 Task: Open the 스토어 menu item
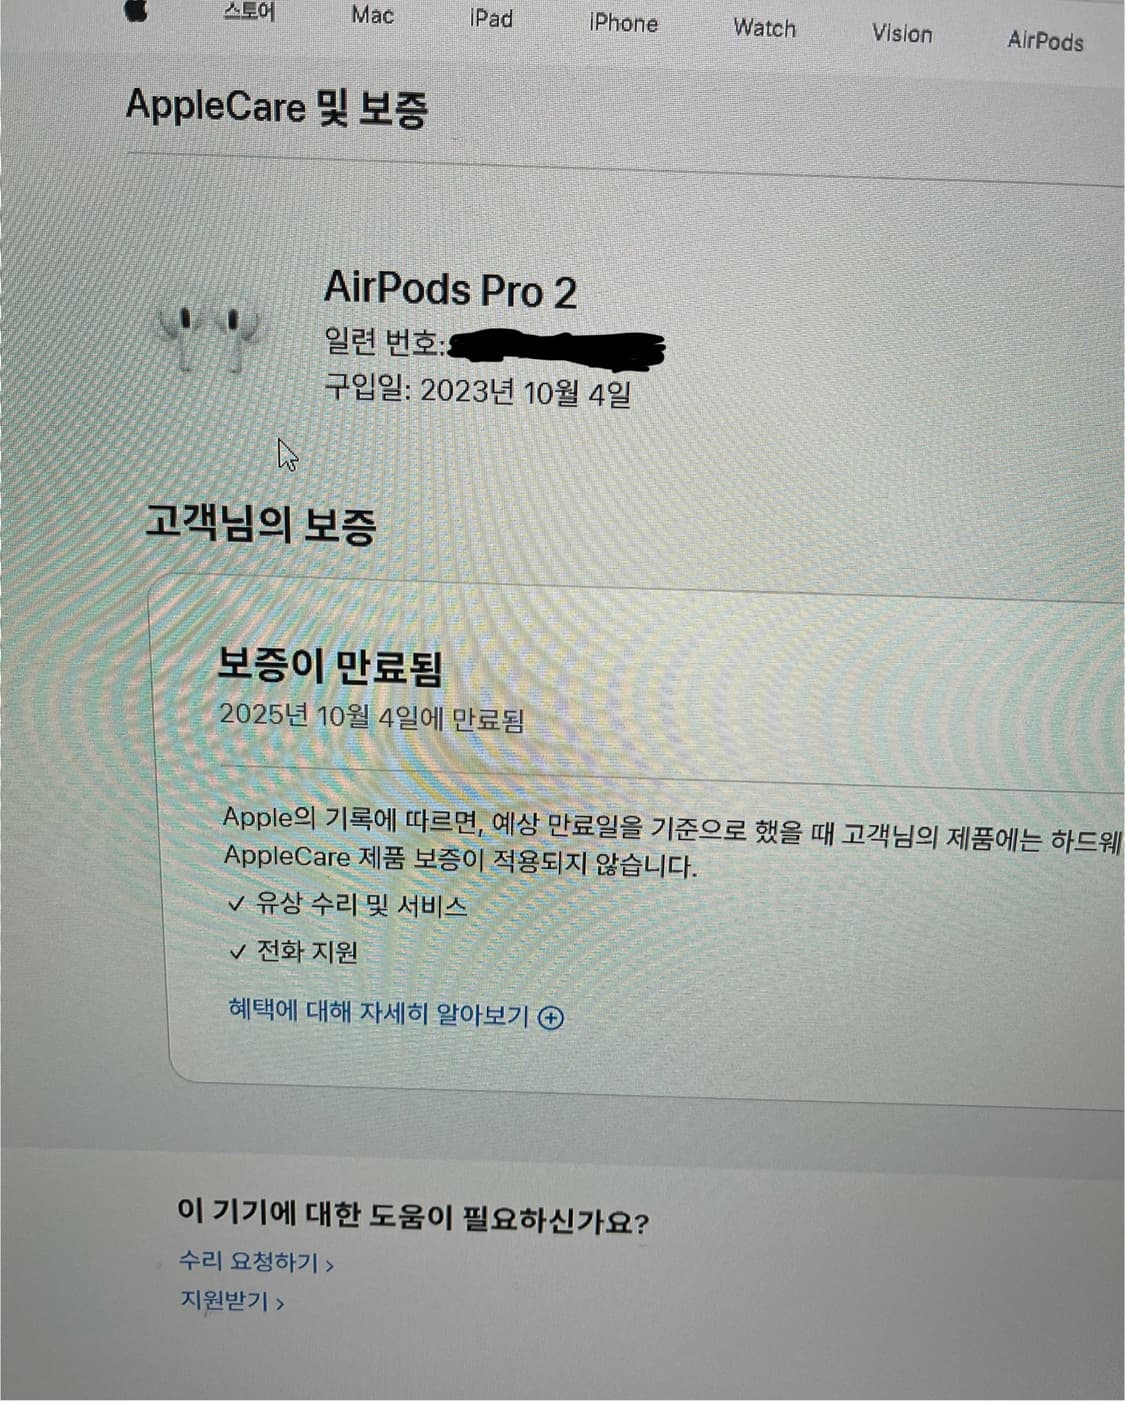pos(249,13)
